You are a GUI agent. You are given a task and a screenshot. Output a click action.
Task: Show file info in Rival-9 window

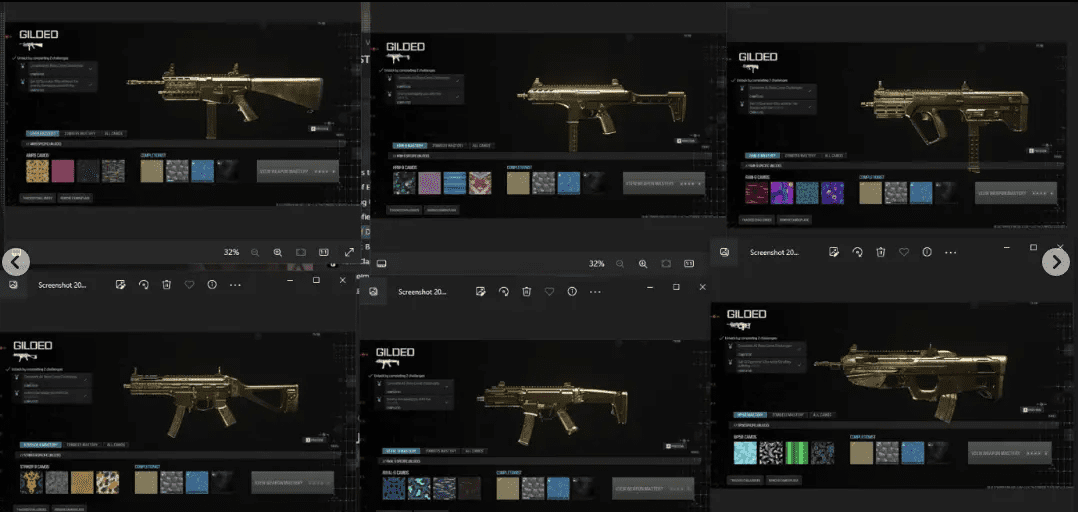point(572,292)
